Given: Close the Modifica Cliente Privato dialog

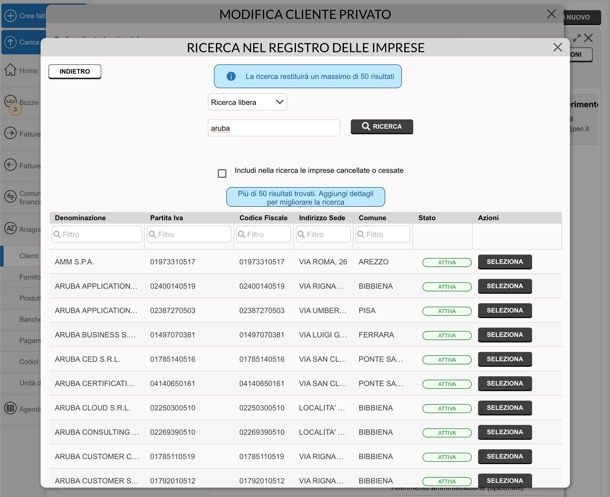Looking at the screenshot, I should coord(551,14).
